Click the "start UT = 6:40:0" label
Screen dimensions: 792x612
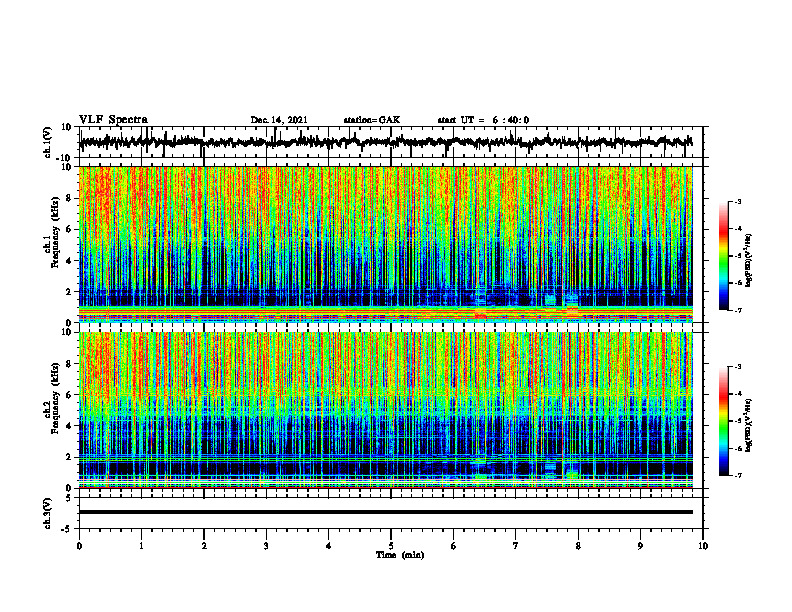coord(483,120)
